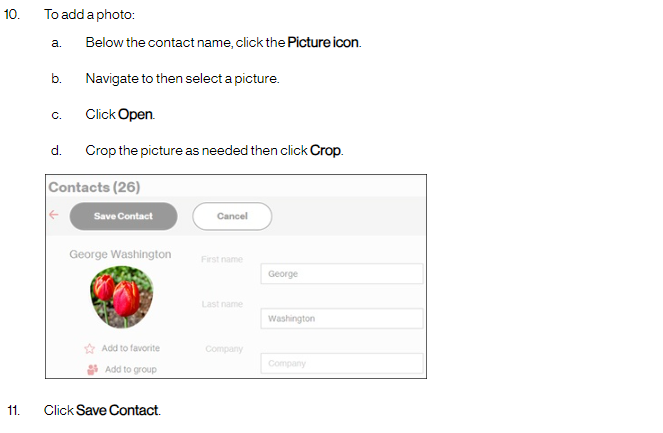The image size is (663, 433).
Task: Select the Add to group label
Action: (x=131, y=370)
